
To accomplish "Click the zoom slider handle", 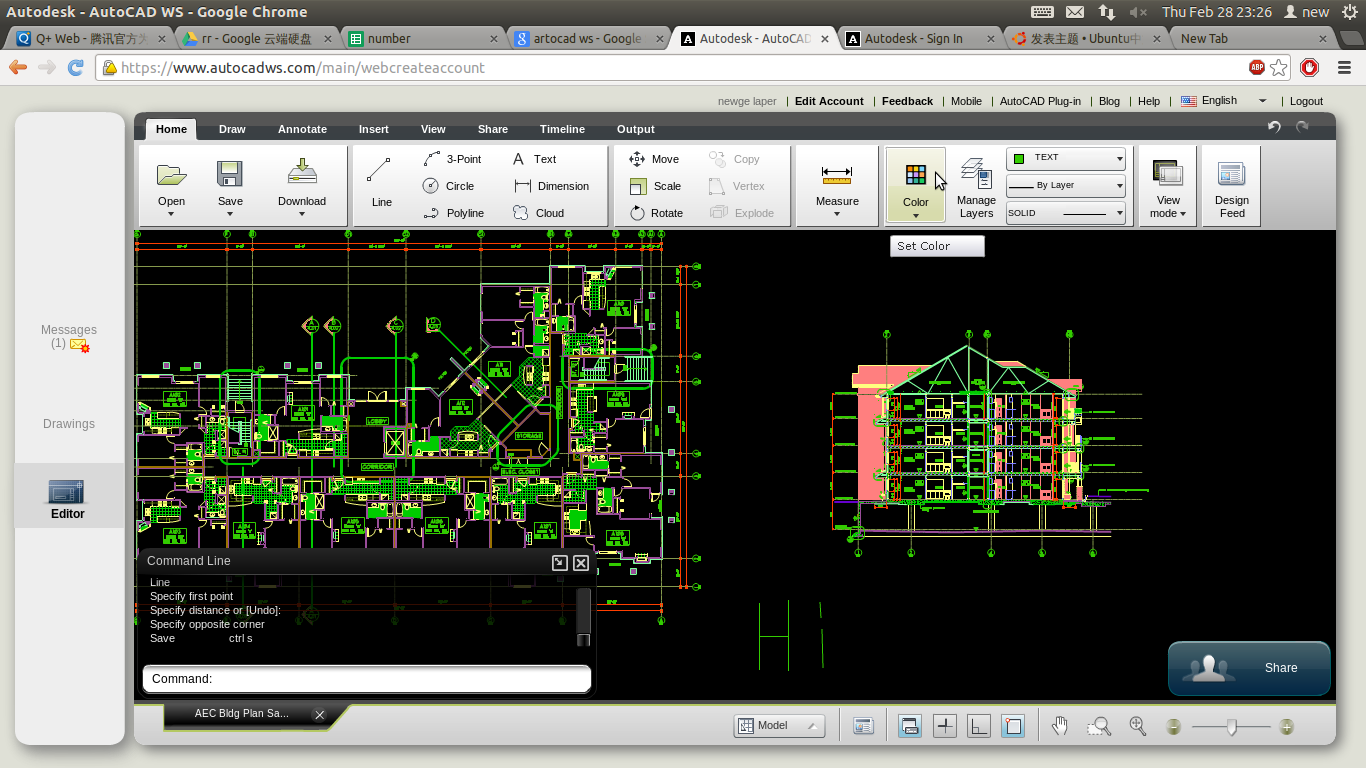I will point(1232,727).
